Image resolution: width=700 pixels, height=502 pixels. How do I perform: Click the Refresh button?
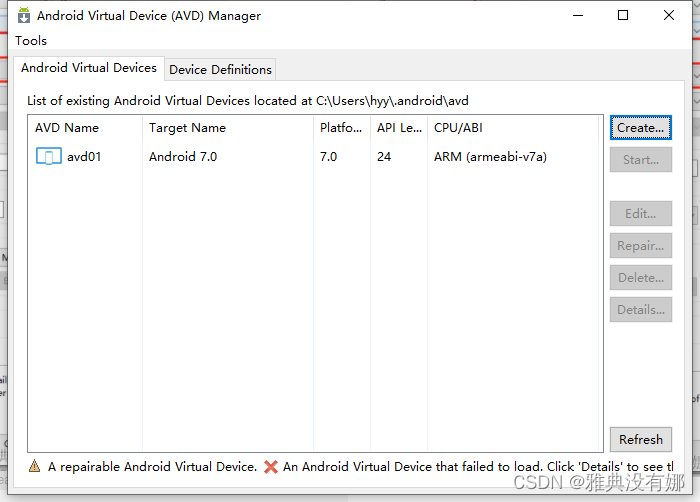click(641, 439)
